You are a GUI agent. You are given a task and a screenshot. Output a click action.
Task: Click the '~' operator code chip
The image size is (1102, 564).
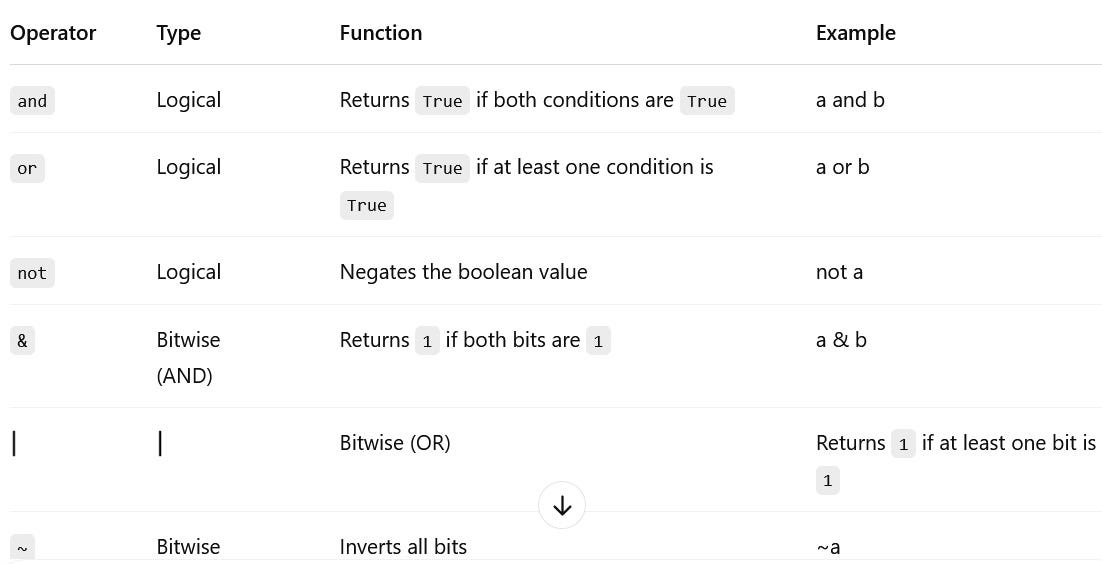point(22,548)
